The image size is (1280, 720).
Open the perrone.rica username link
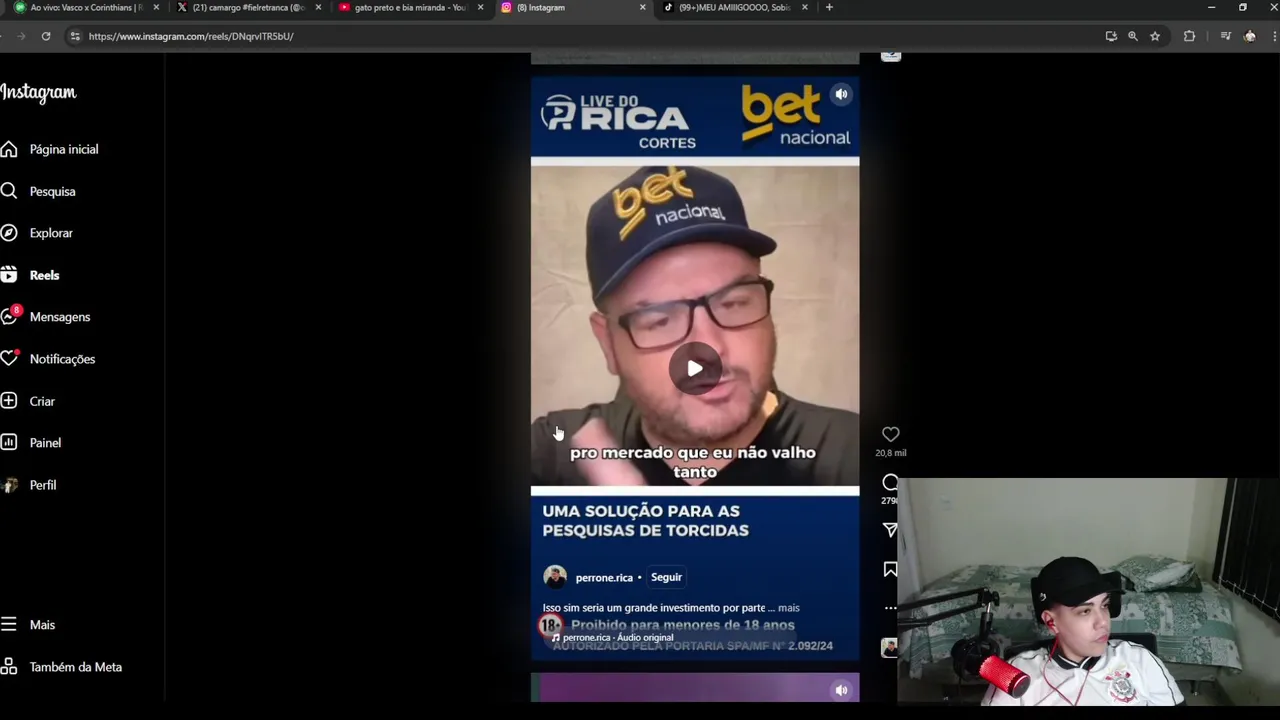coord(604,577)
